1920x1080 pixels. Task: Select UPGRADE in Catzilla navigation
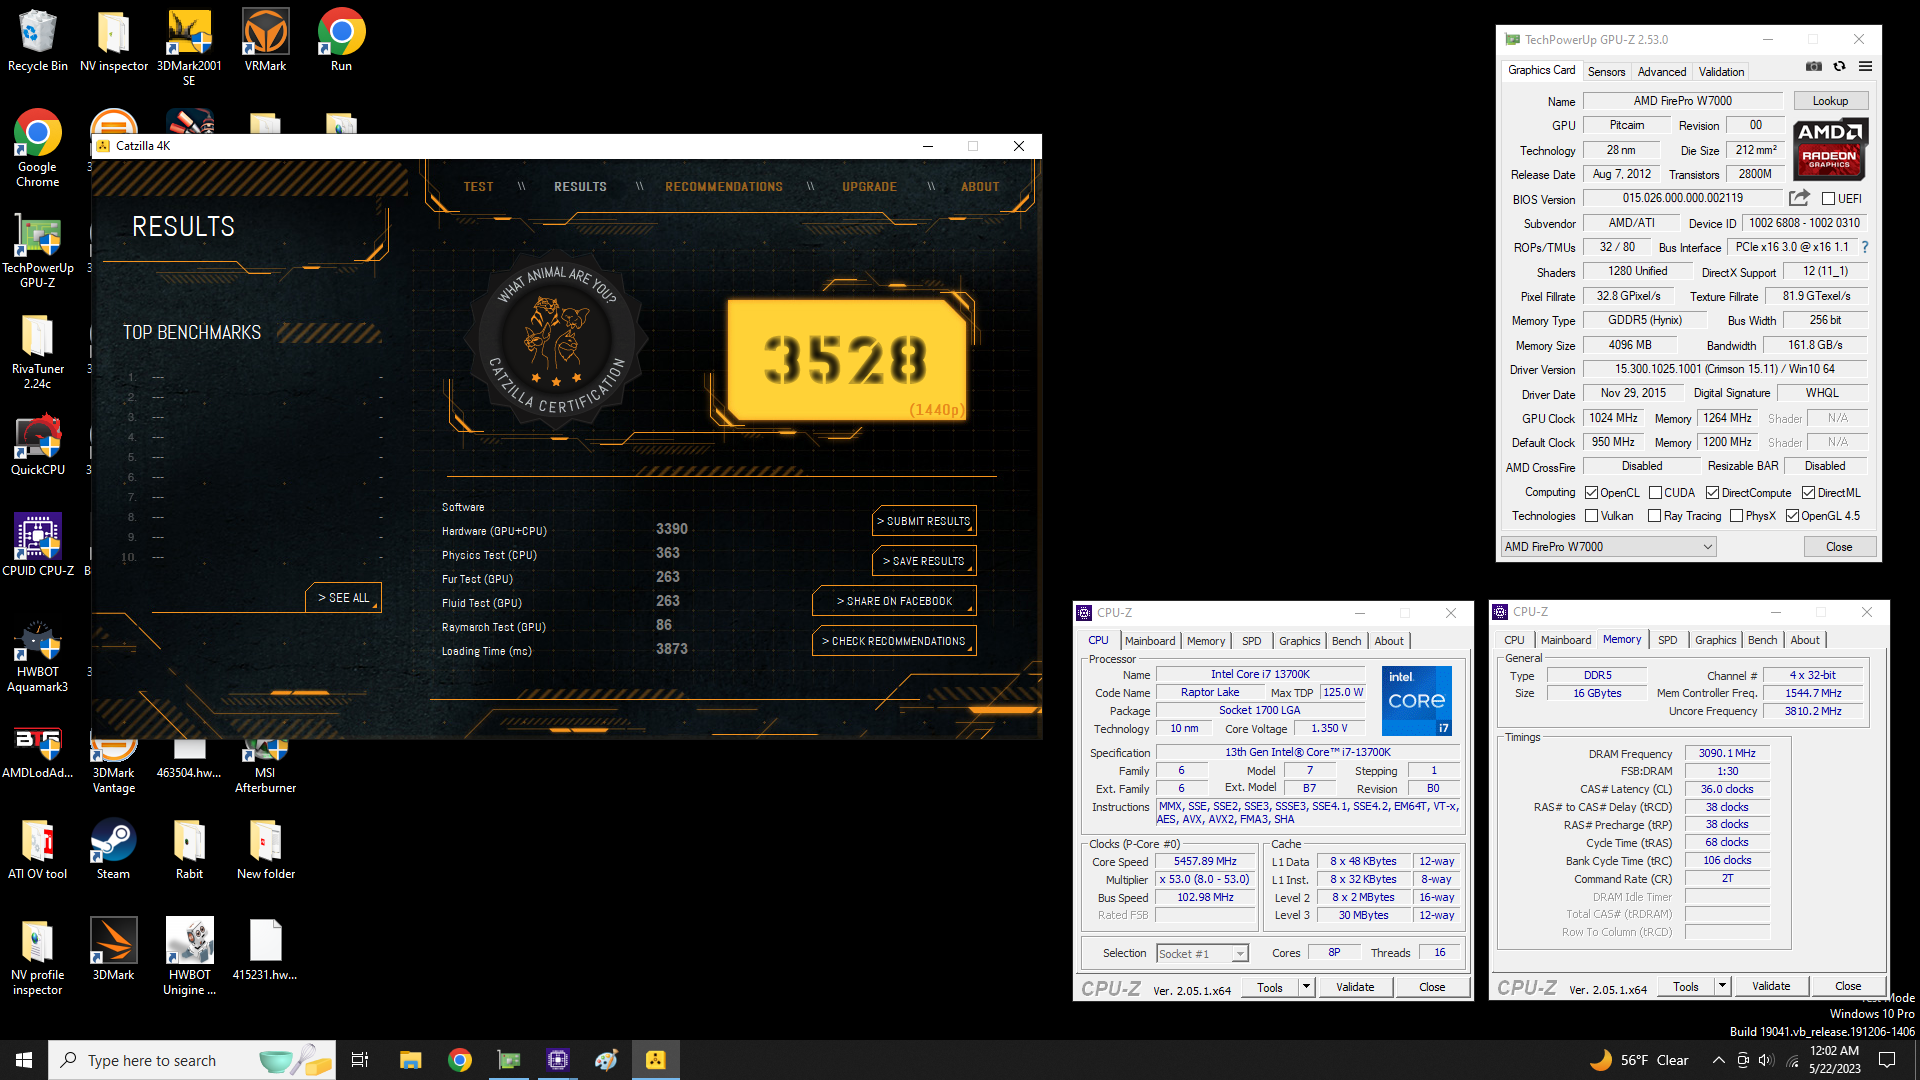tap(869, 187)
